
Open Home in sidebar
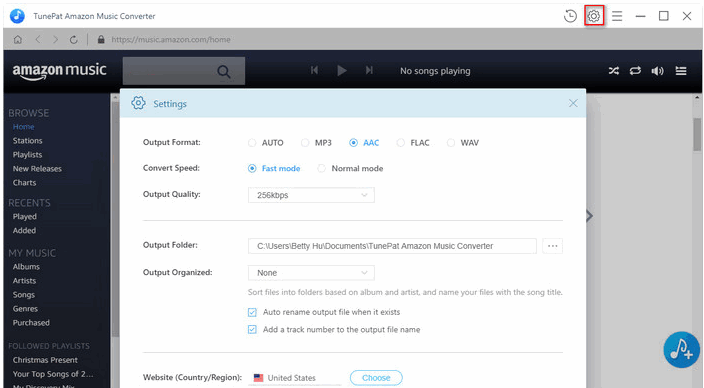click(x=23, y=127)
